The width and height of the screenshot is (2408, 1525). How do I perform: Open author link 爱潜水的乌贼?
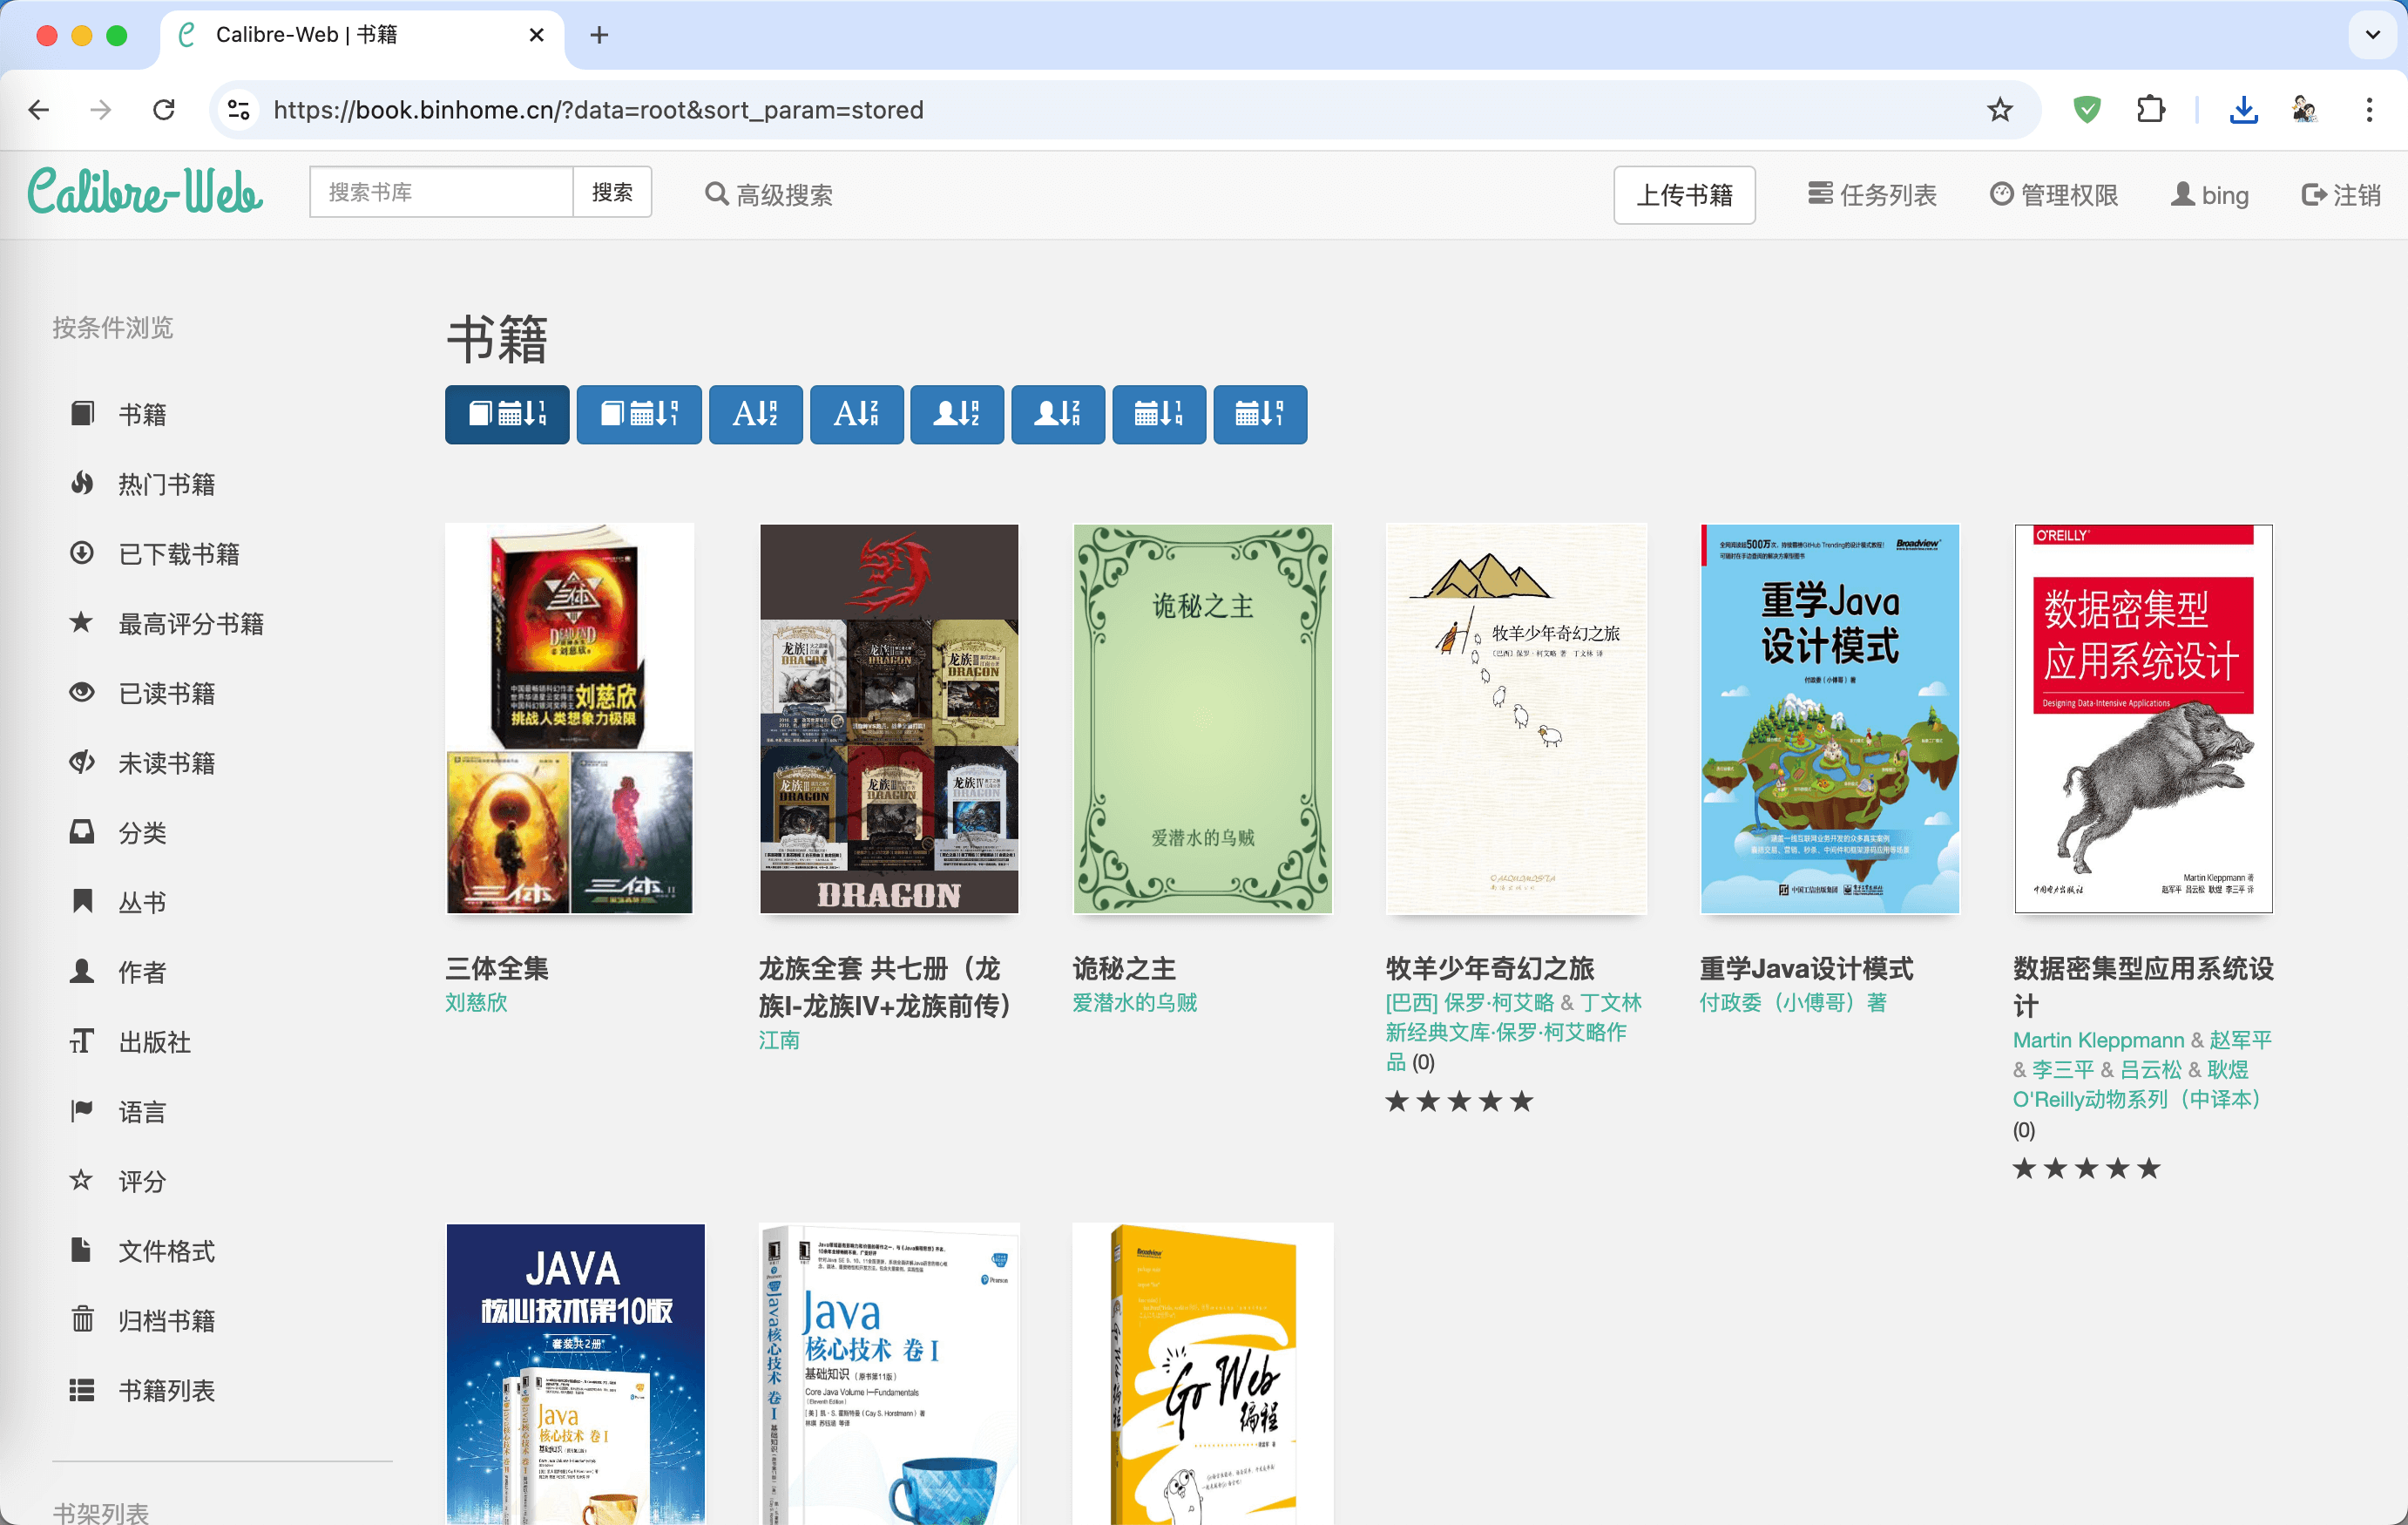coord(1134,1002)
